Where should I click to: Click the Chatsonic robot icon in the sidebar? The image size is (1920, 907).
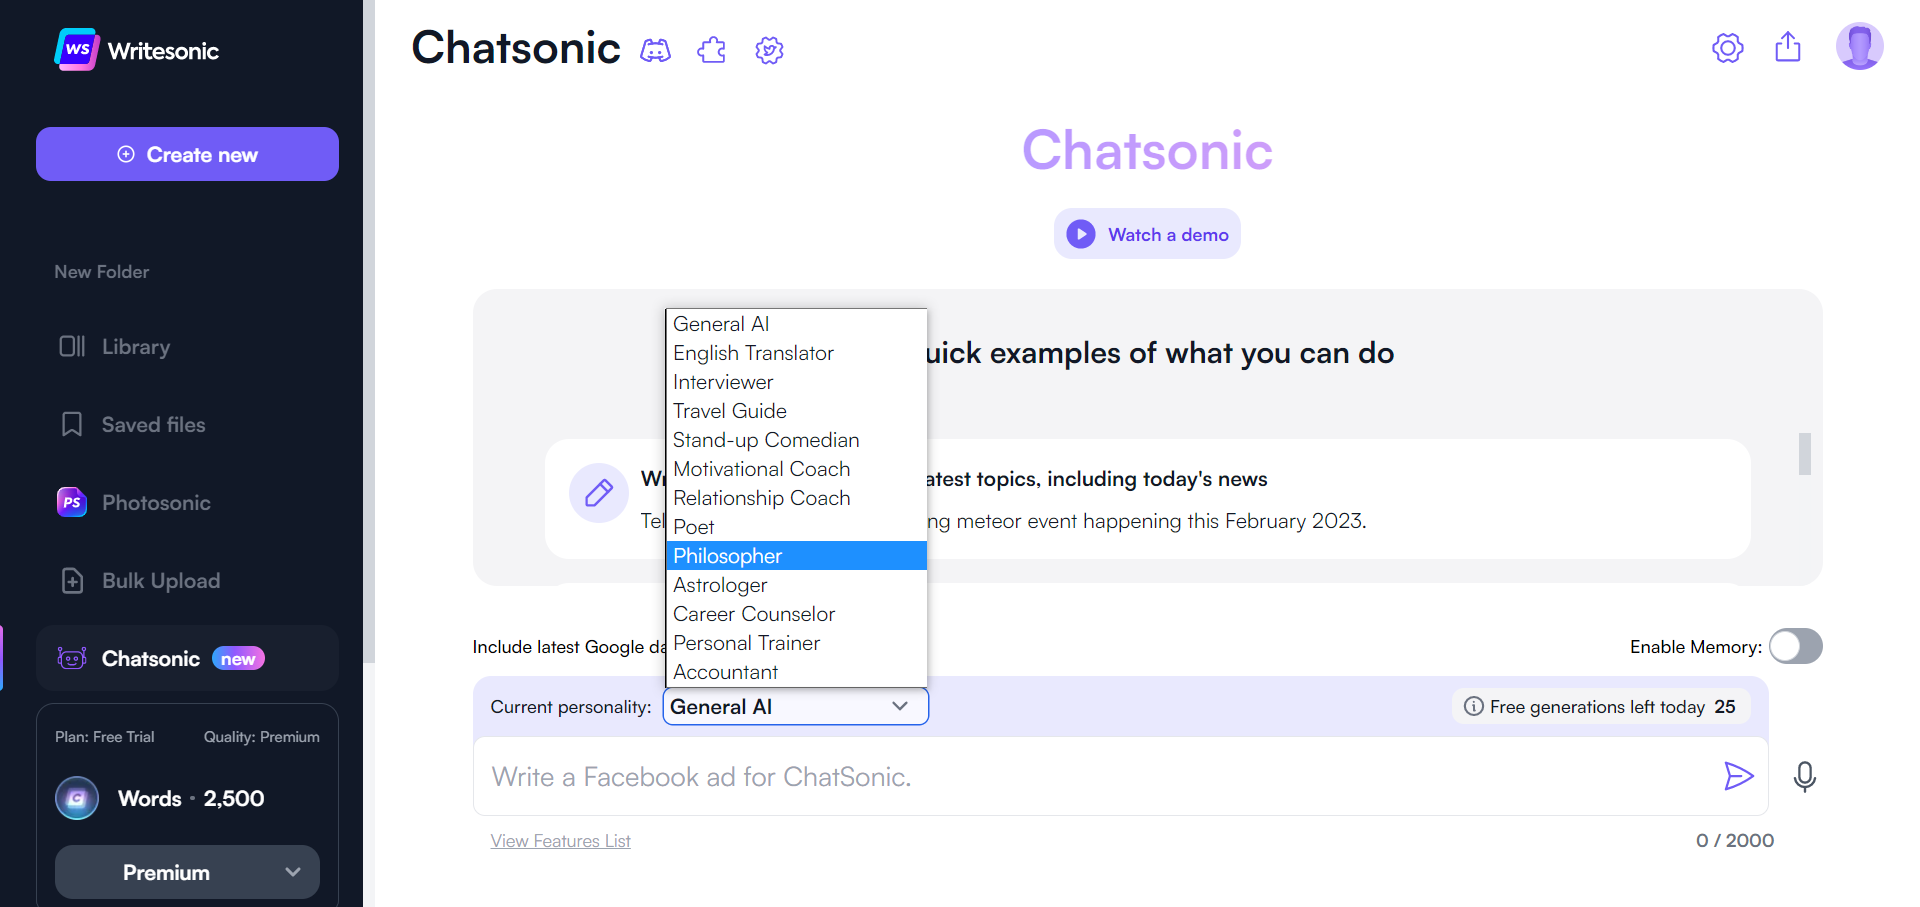(x=72, y=658)
